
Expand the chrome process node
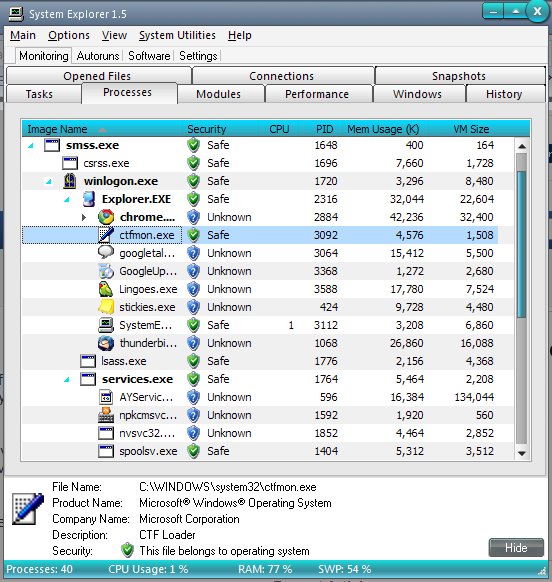[84, 217]
